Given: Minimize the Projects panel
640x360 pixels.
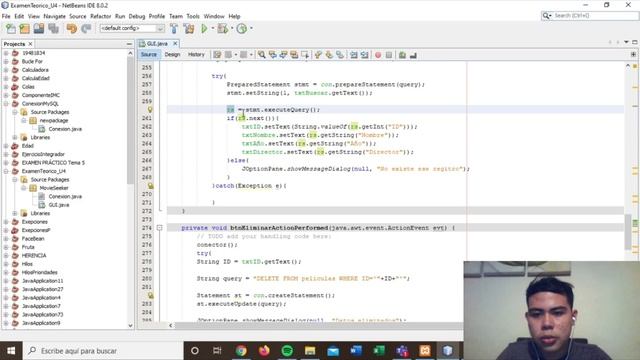Looking at the screenshot, I should coord(129,44).
